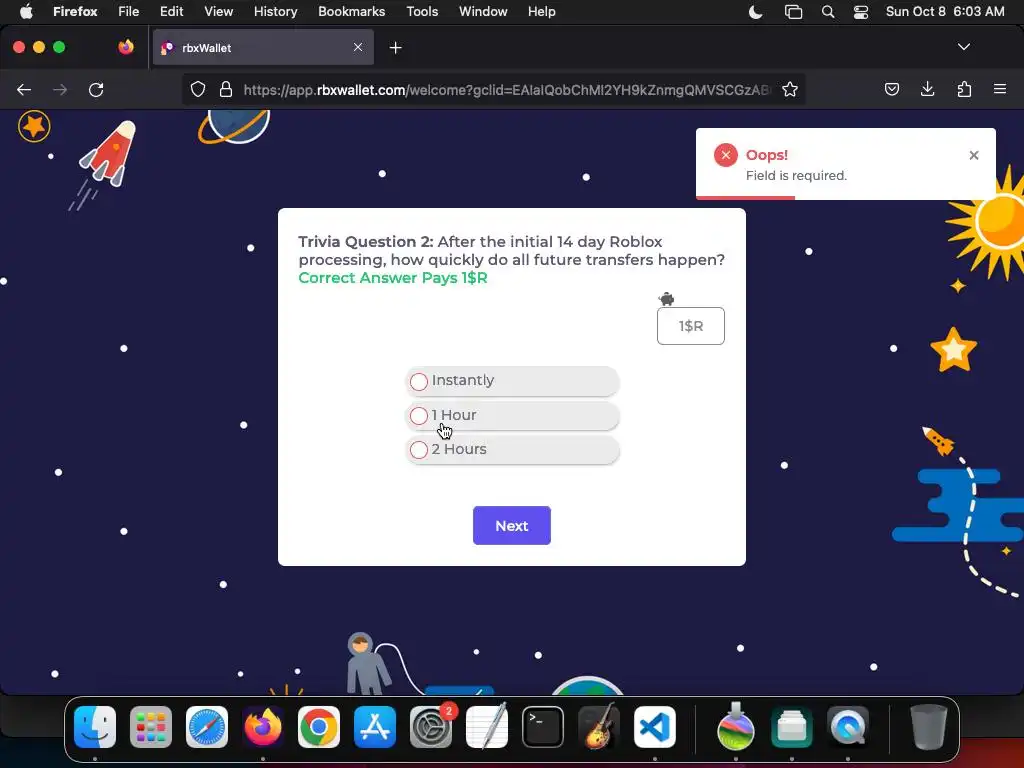Screen dimensions: 1024x768
Task: Click the 'Field is required.' message
Action: click(x=796, y=176)
